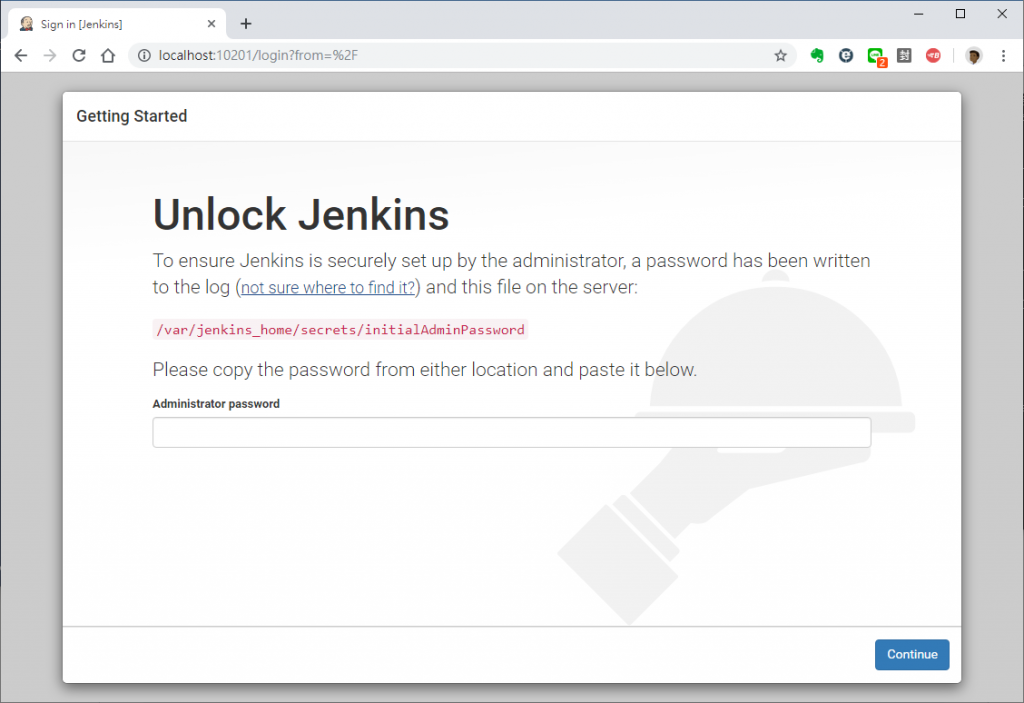
Task: Click the red circular extension icon
Action: [933, 56]
